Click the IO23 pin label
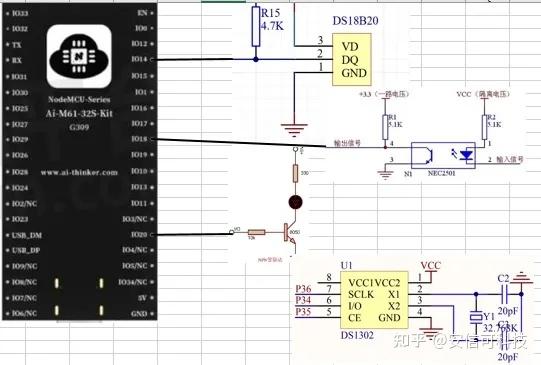 [20, 219]
